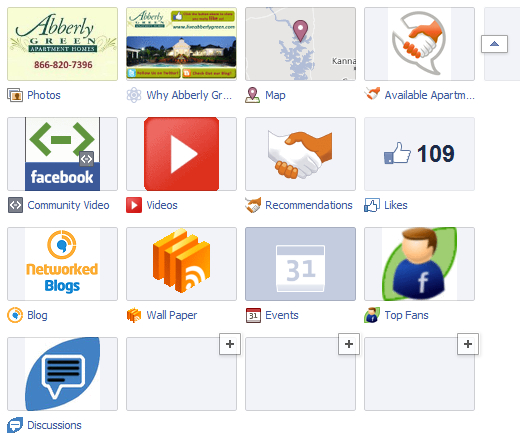Image resolution: width=520 pixels, height=447 pixels.
Task: Open the Networked Blogs tile
Action: click(x=62, y=264)
